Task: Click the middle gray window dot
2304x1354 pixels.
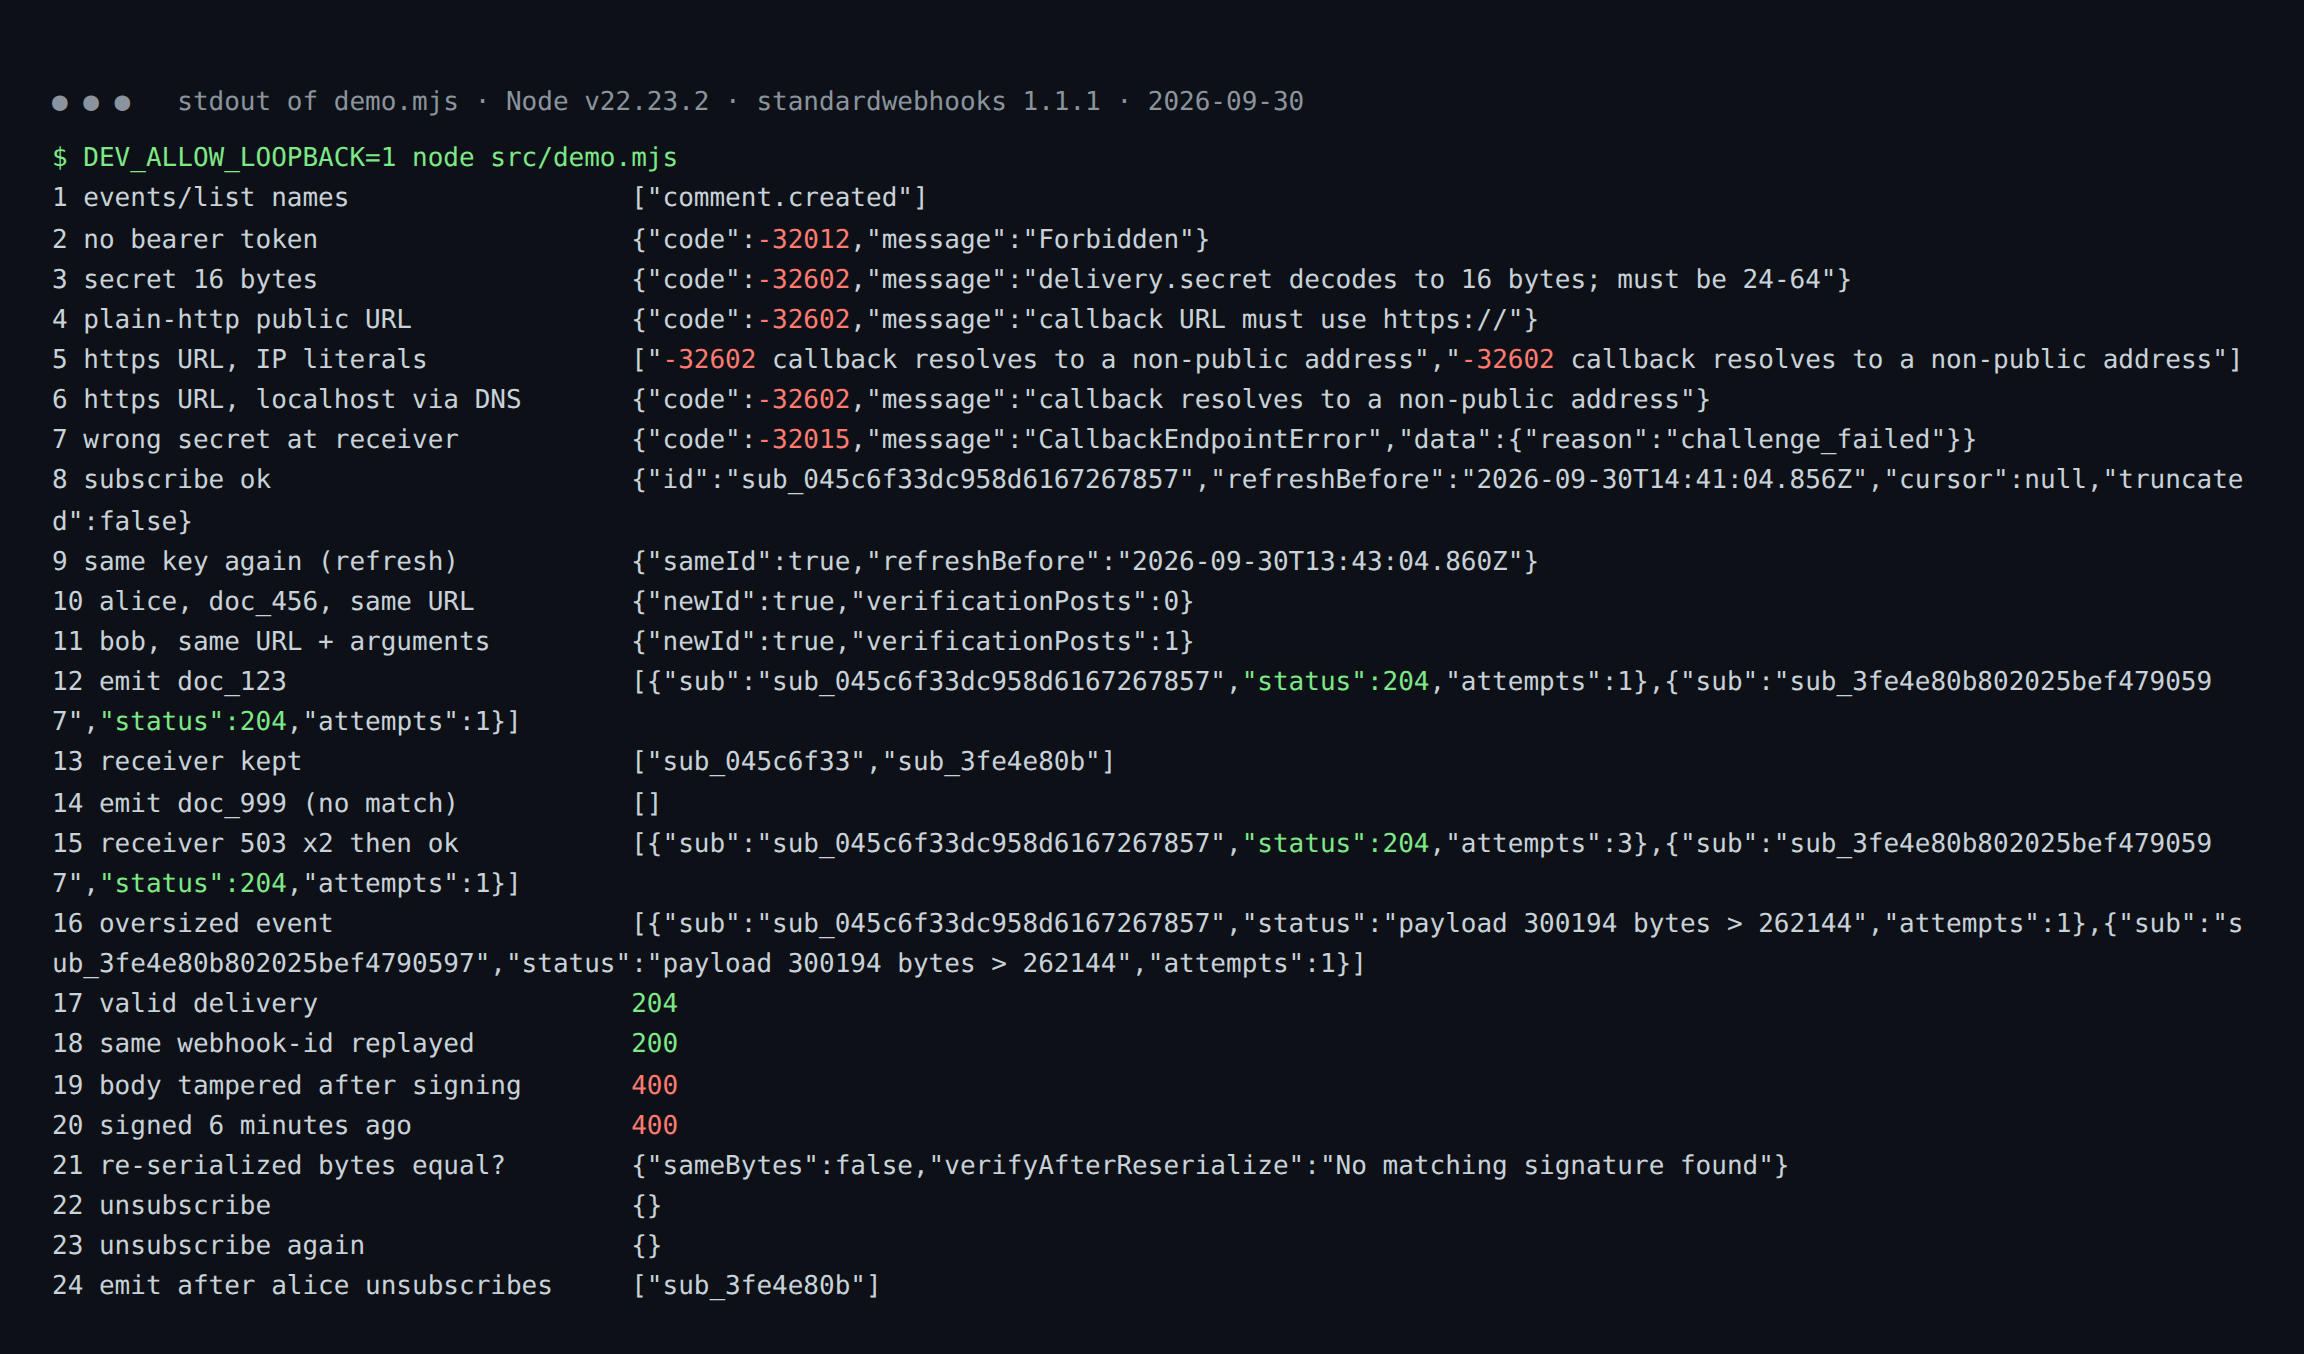Action: (91, 103)
